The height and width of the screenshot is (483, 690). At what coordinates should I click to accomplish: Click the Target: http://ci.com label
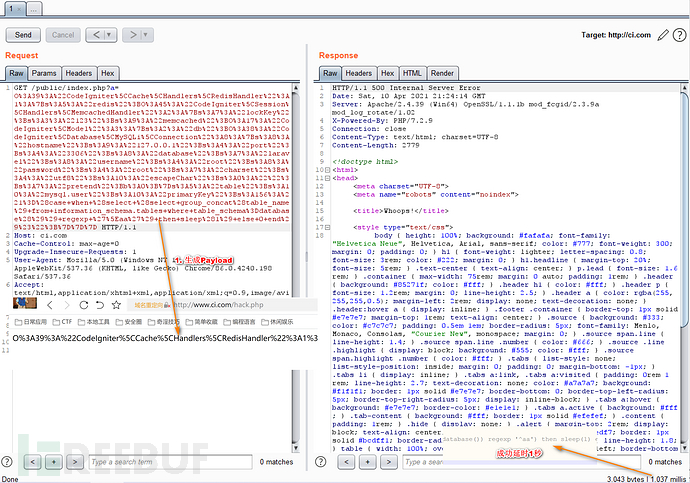(x=616, y=35)
